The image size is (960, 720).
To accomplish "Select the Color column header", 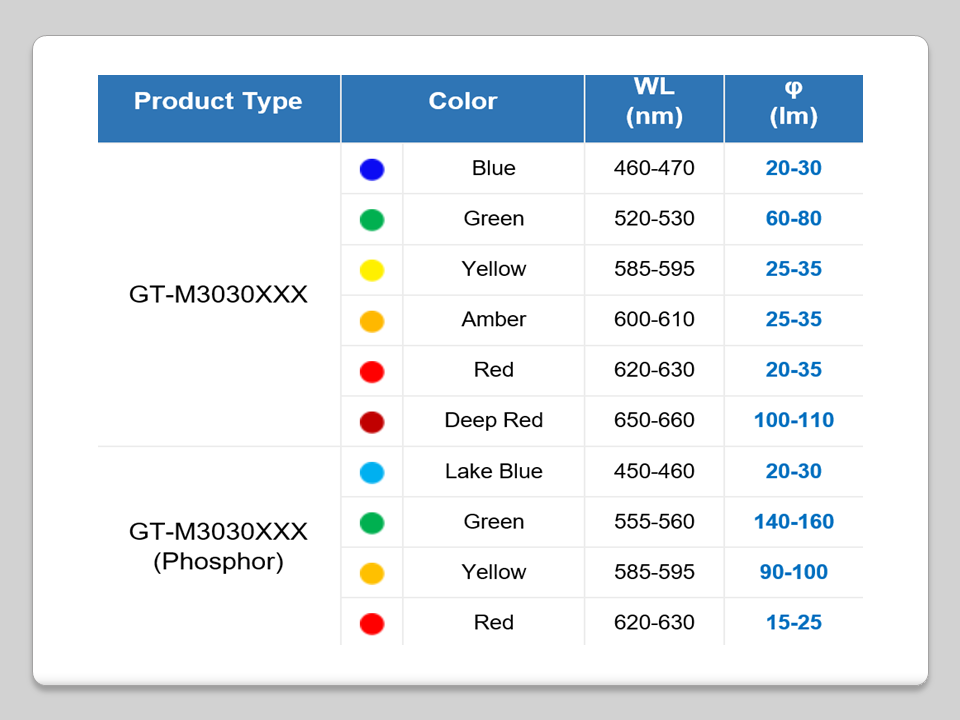I will (462, 101).
